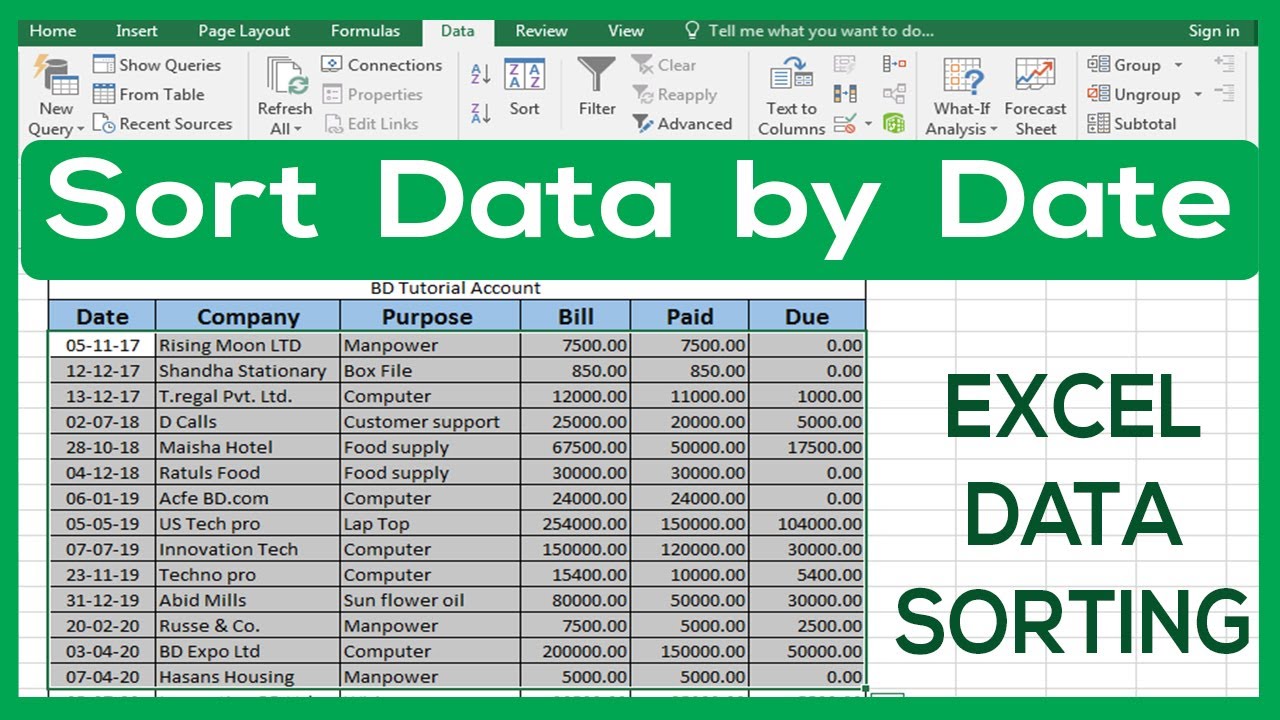
Task: Click the Show Detail outline icon
Action: [x=1224, y=64]
